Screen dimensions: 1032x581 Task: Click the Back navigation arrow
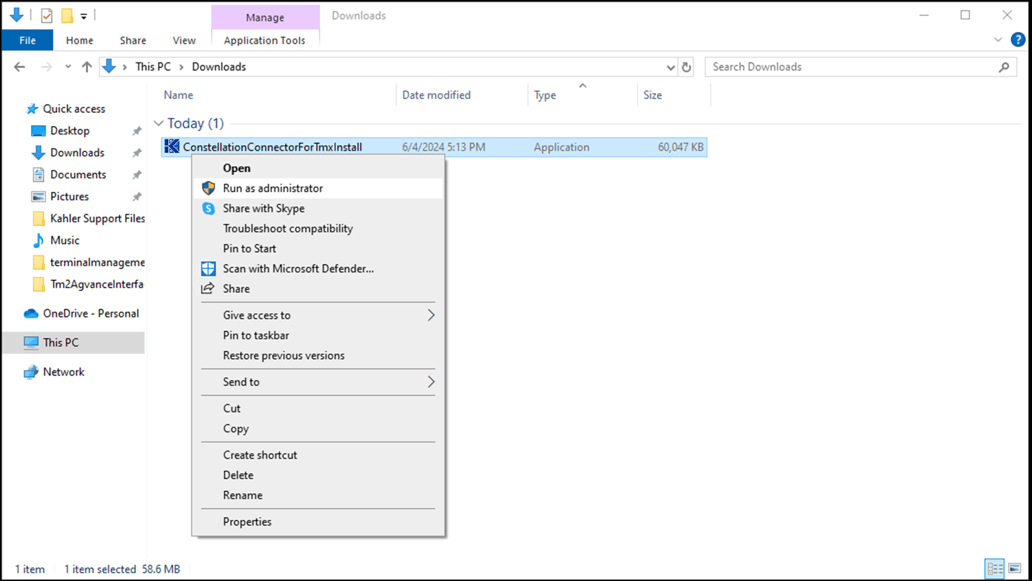pos(20,67)
